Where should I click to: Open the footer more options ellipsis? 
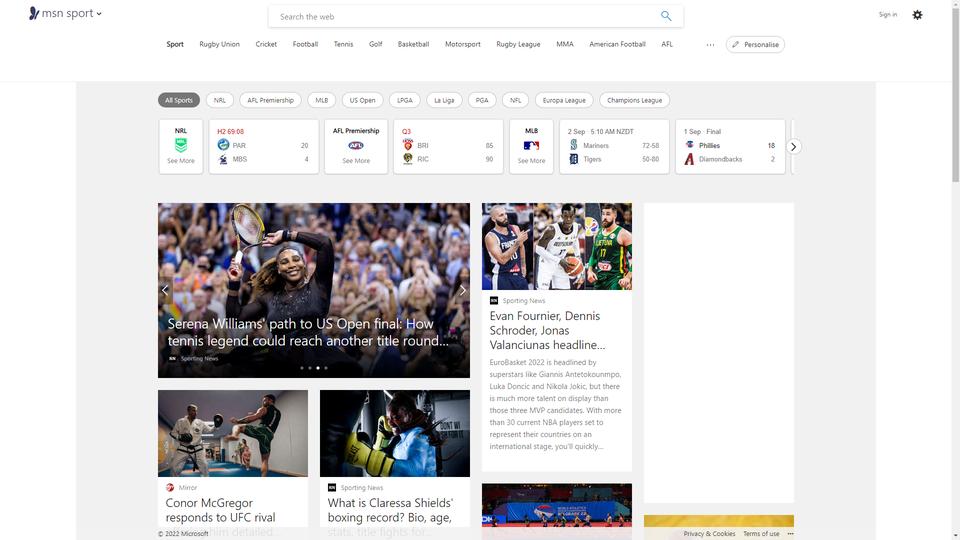[x=790, y=534]
